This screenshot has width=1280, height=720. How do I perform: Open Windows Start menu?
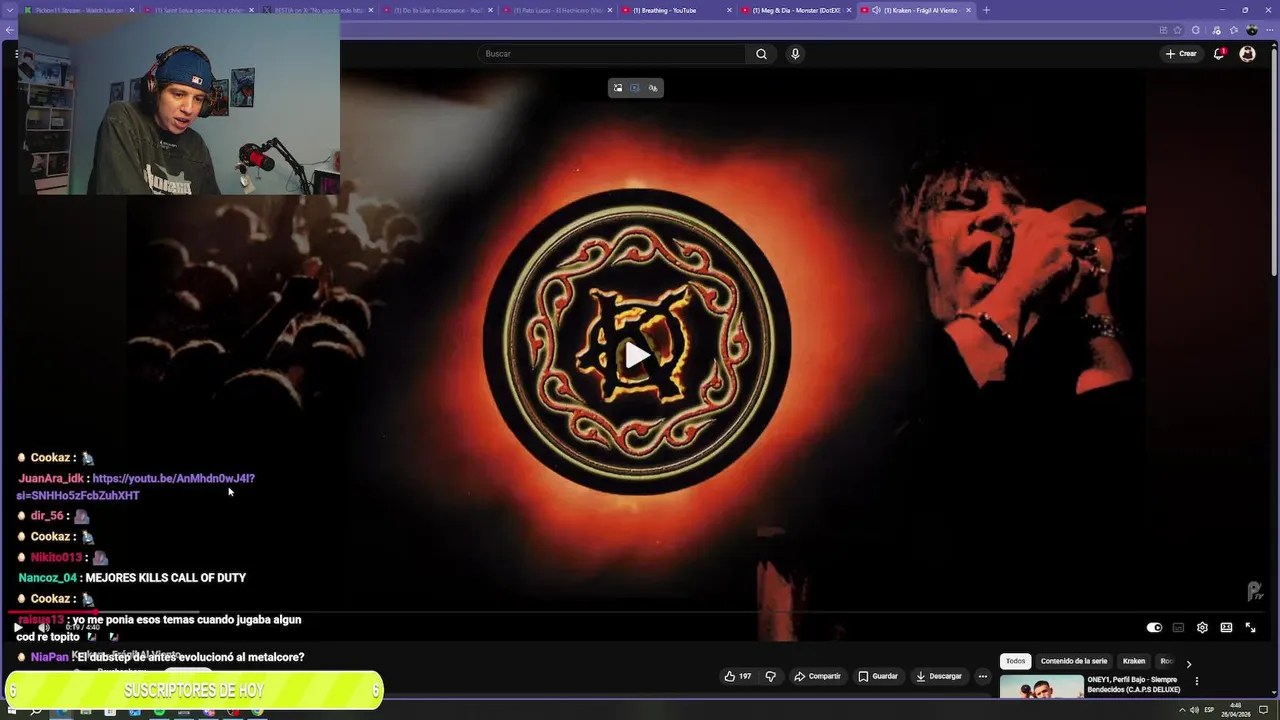click(x=12, y=711)
